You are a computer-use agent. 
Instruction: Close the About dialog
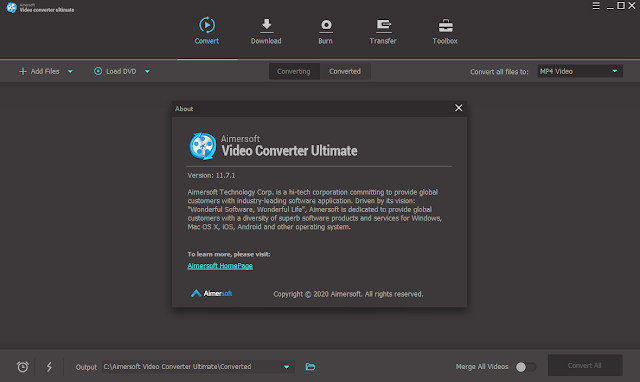(x=459, y=108)
